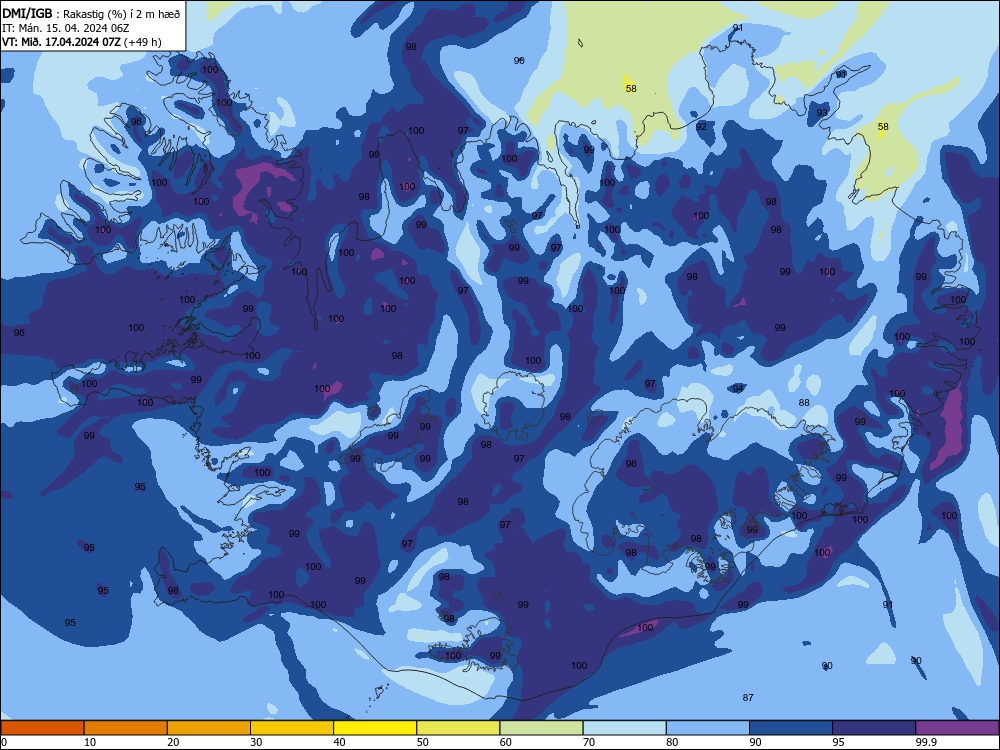Viewport: 1000px width, 750px height.
Task: Click the 'IT: Mán. 15. 04. 2024 06Z' line
Action: click(66, 28)
